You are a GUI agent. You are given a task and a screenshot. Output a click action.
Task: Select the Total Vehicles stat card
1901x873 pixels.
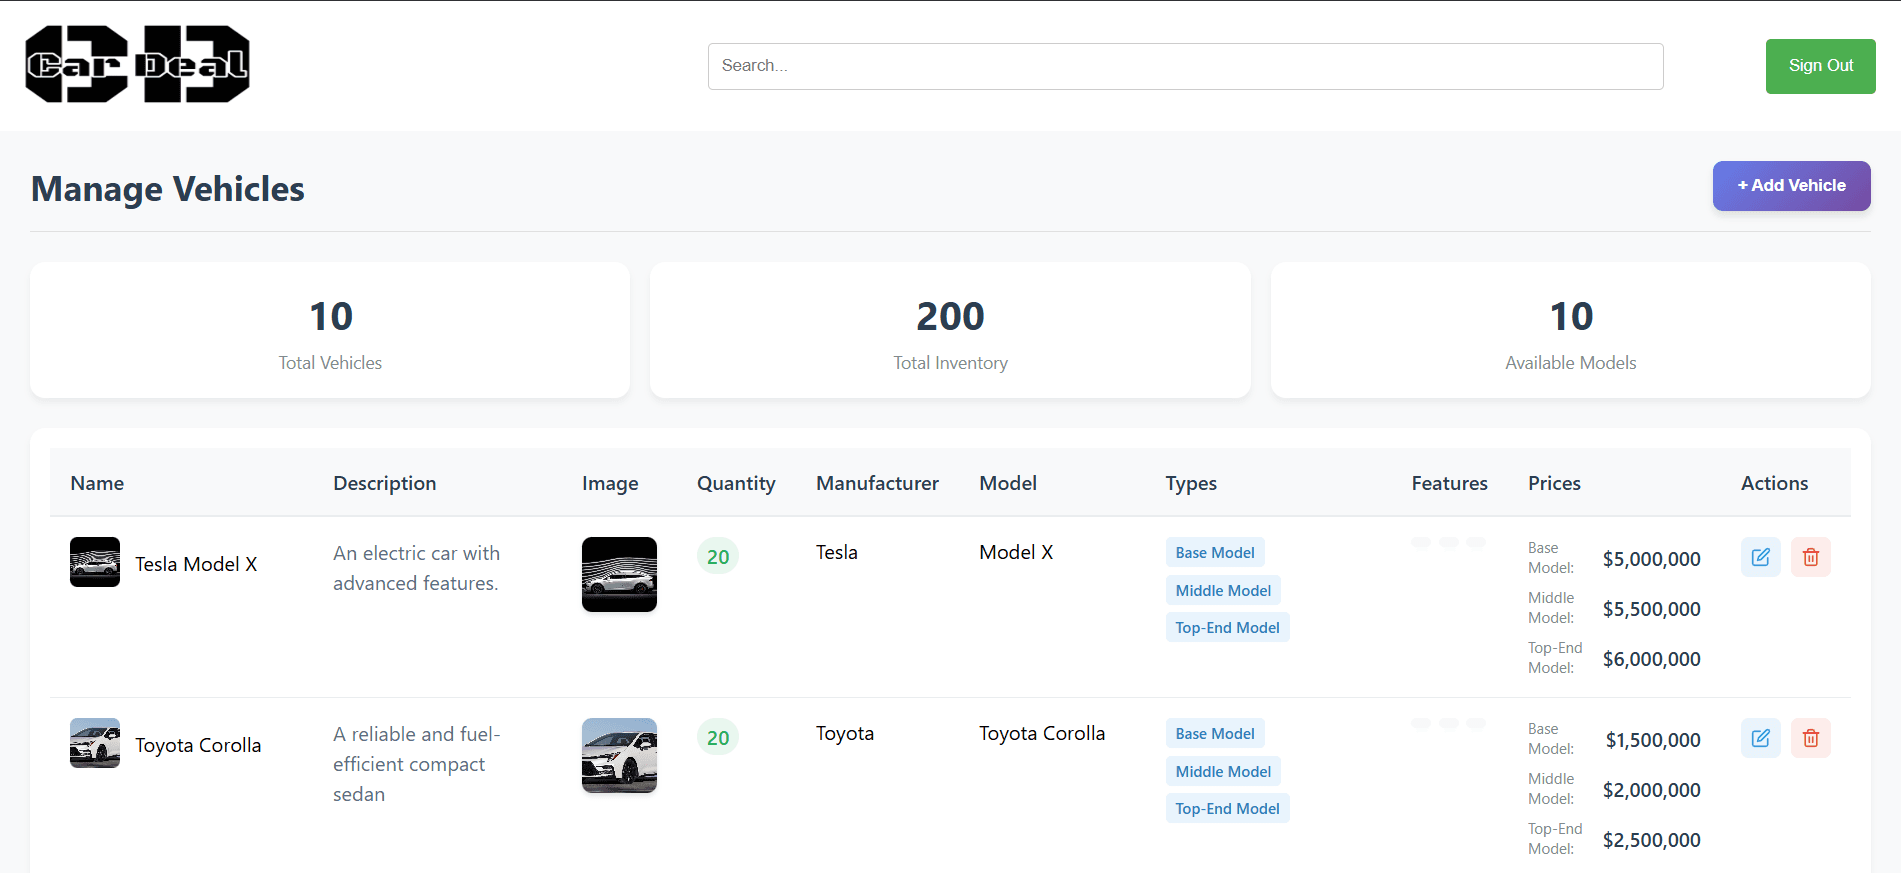(x=330, y=330)
